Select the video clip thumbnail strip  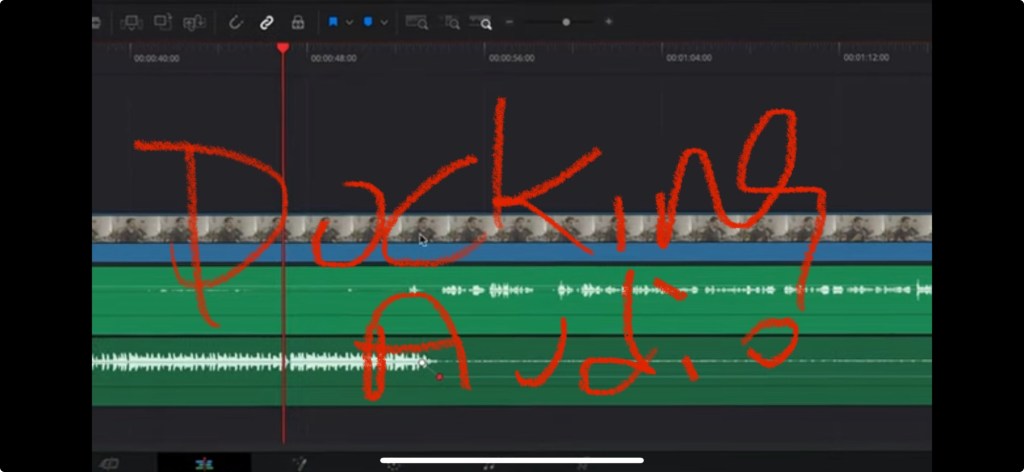(x=511, y=228)
